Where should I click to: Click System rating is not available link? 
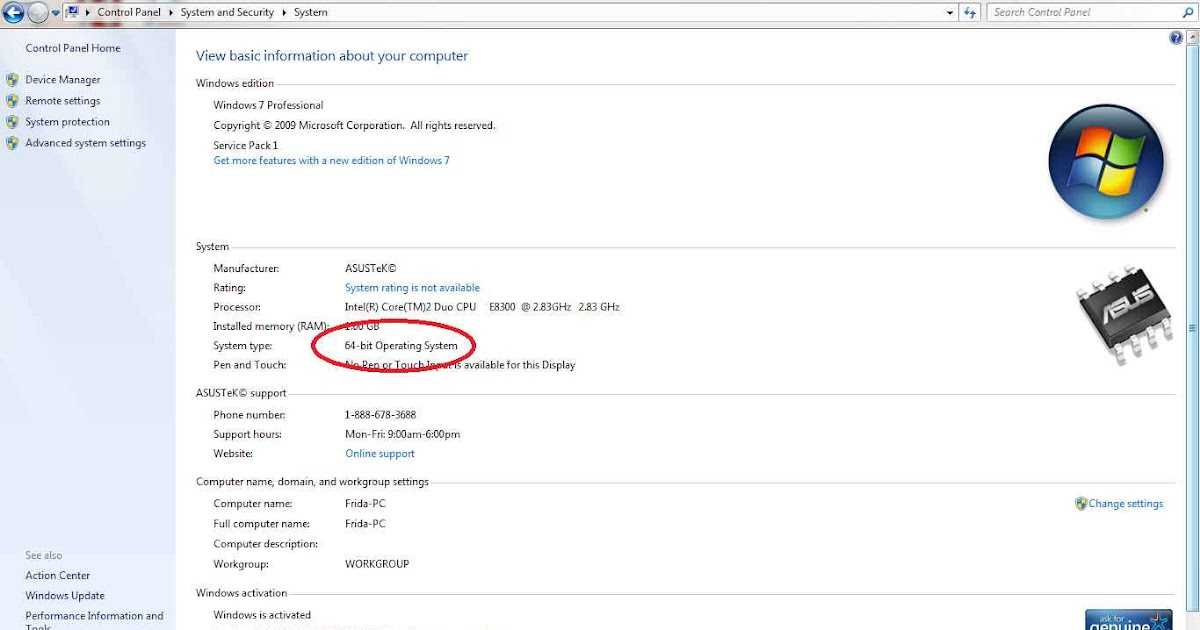pos(412,288)
